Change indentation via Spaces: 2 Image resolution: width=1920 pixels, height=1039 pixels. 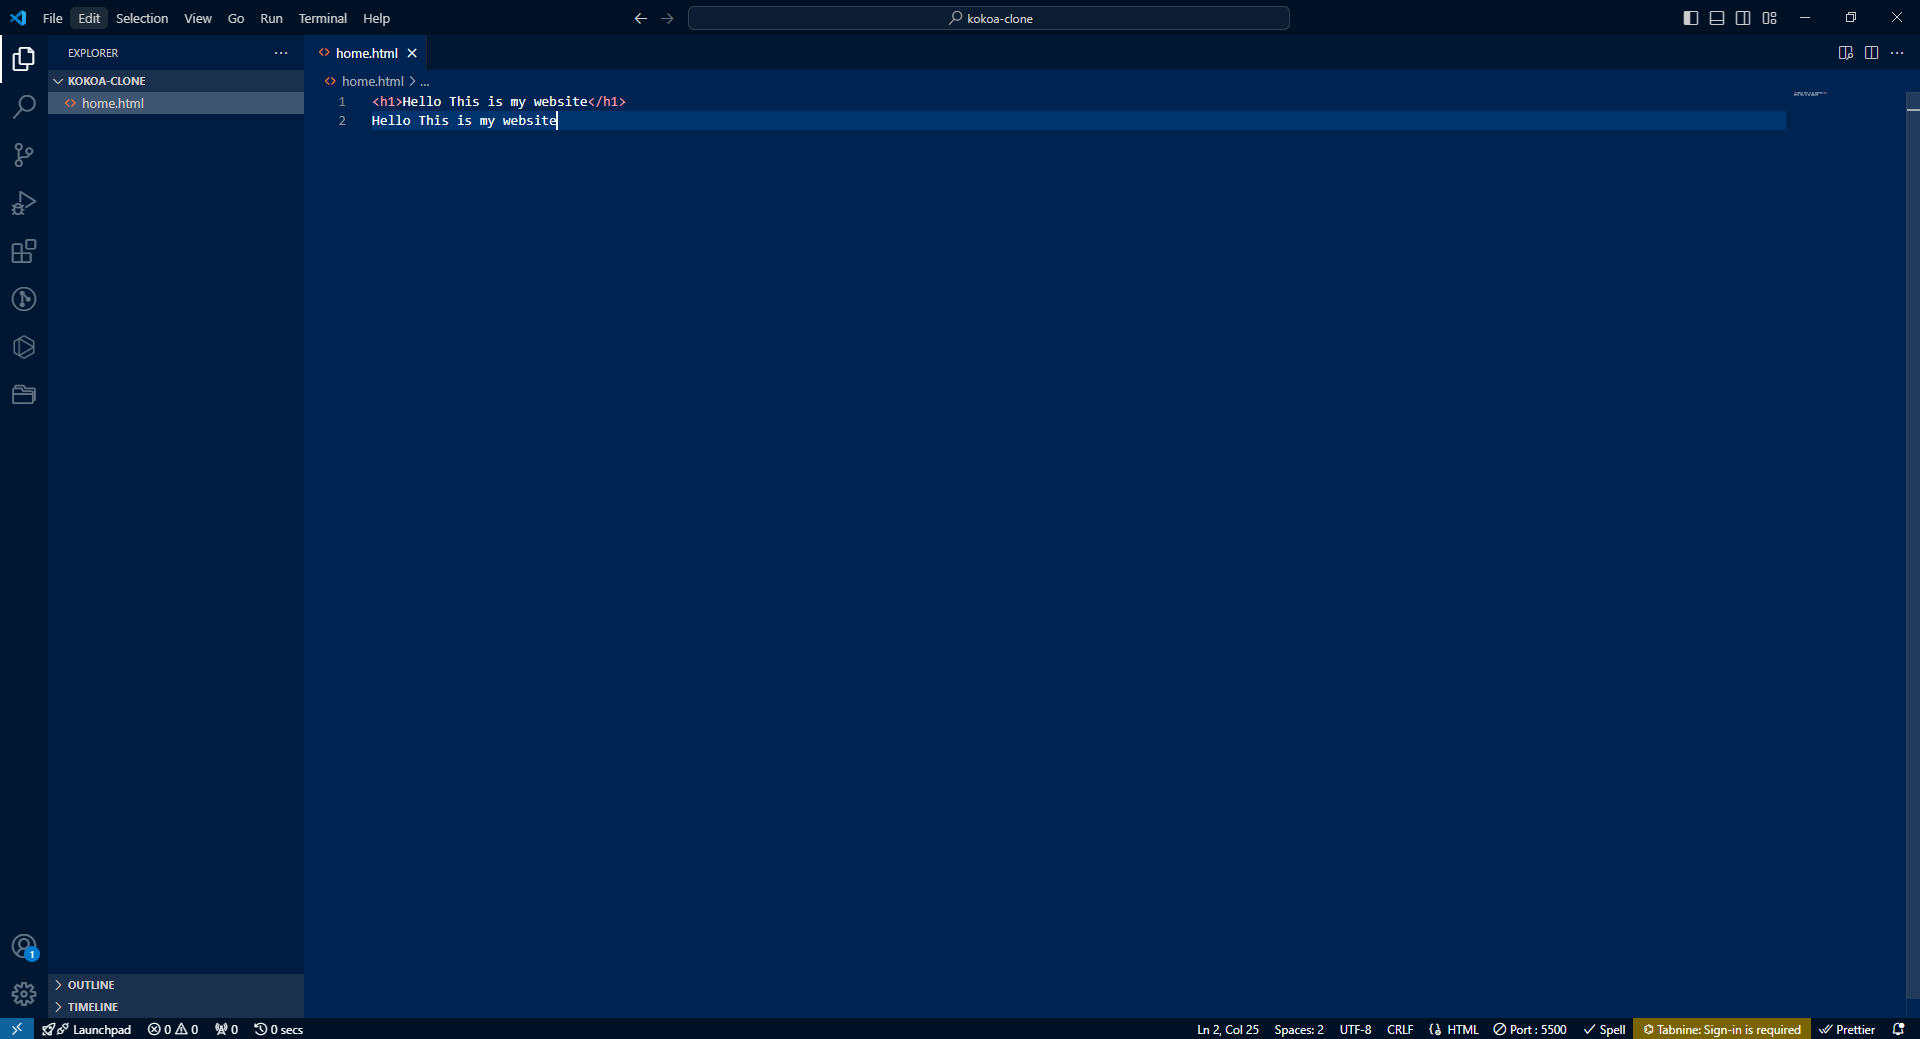pos(1299,1029)
